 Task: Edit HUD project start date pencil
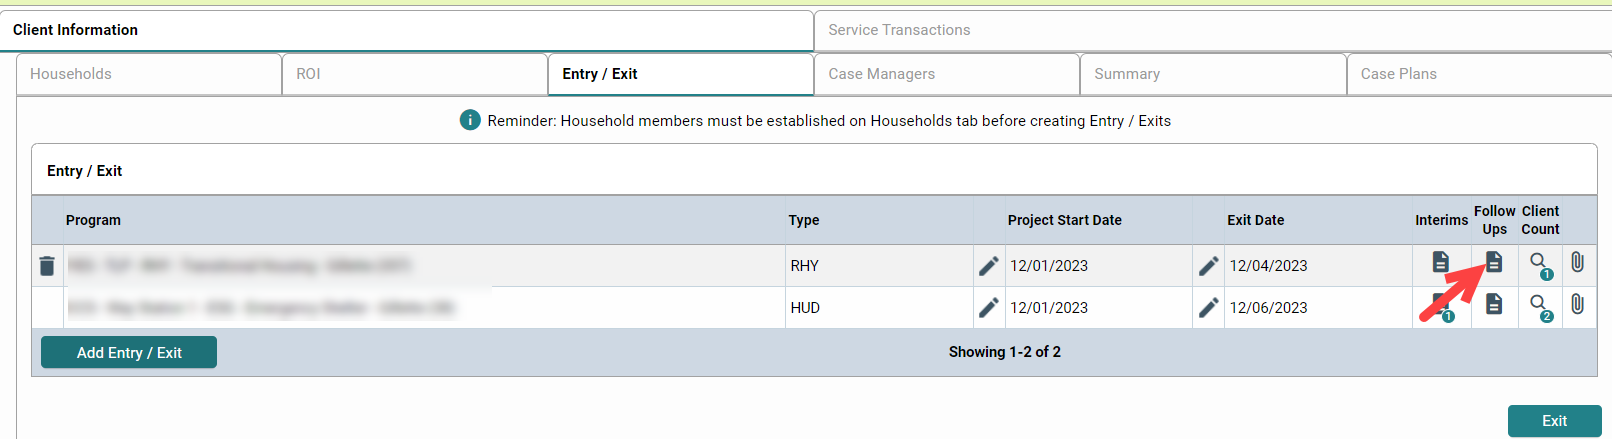[988, 308]
